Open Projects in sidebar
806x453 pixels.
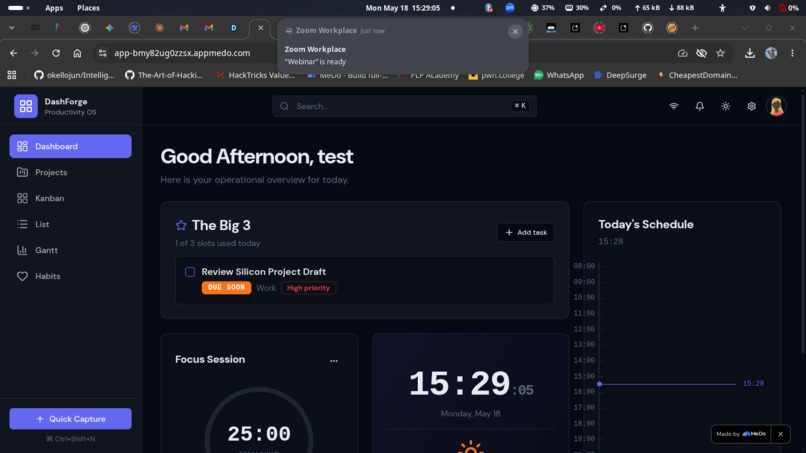click(x=70, y=172)
